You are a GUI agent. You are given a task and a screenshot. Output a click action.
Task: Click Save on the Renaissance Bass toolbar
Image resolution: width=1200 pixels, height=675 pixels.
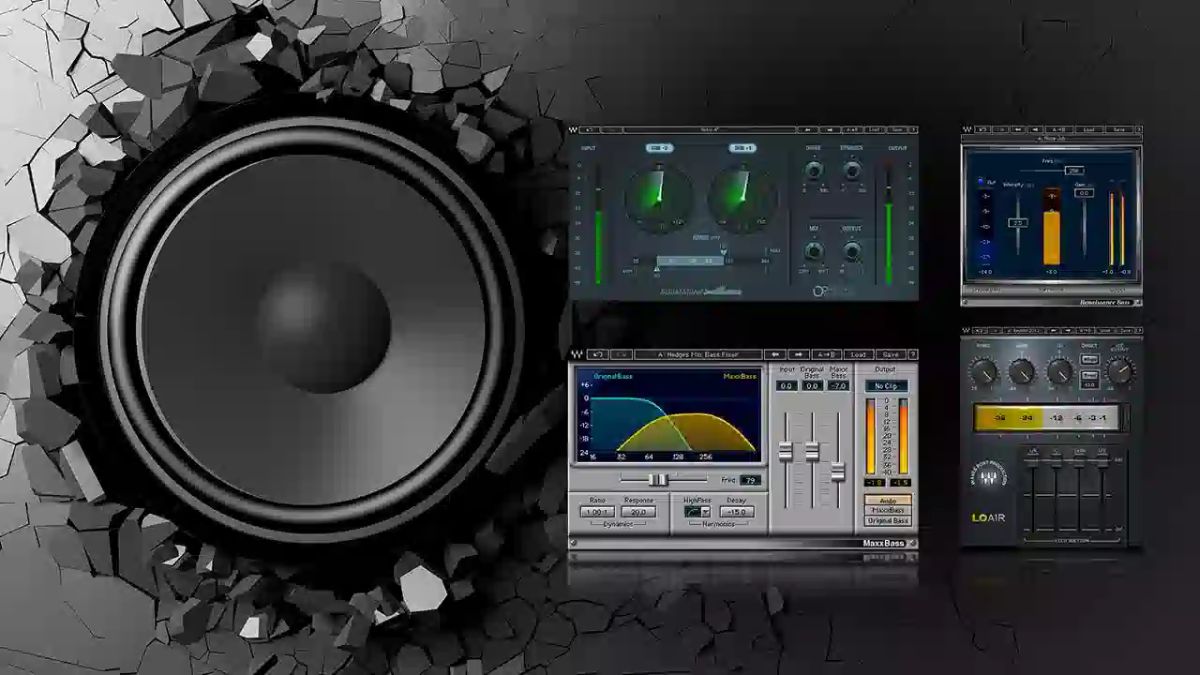[x=1118, y=127]
